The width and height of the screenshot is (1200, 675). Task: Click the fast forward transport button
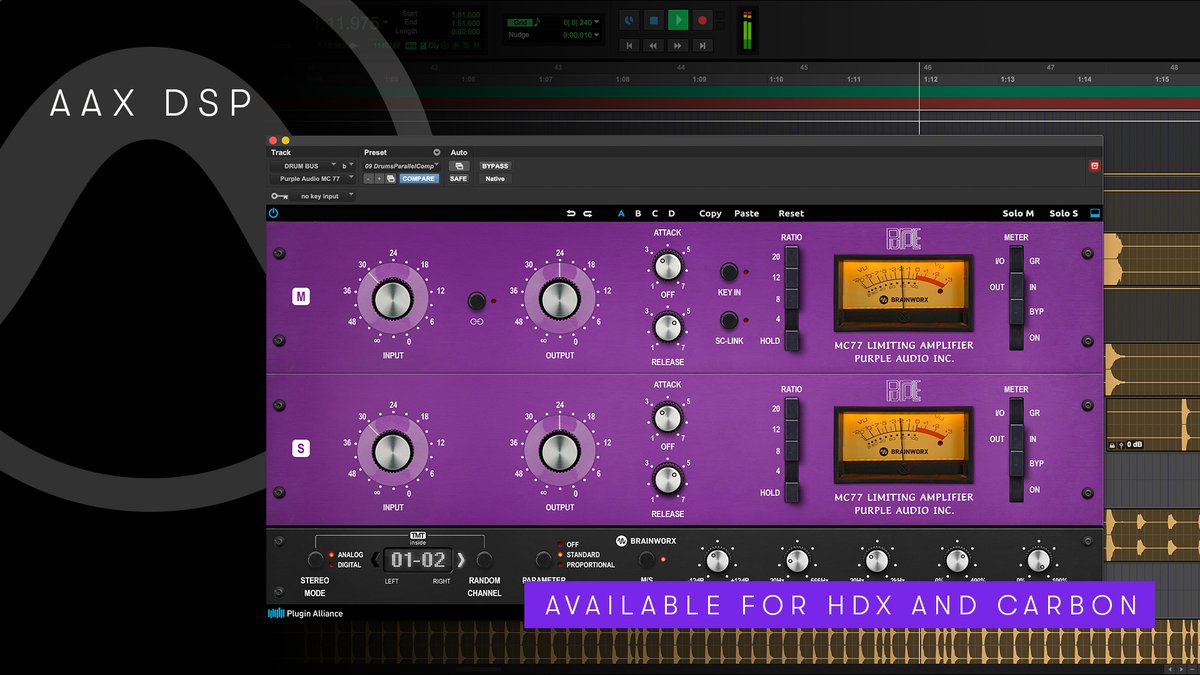678,45
